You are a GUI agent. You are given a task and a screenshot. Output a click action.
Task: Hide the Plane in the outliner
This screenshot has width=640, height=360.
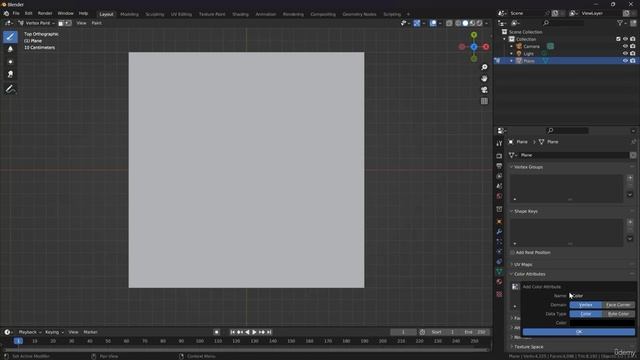point(625,61)
